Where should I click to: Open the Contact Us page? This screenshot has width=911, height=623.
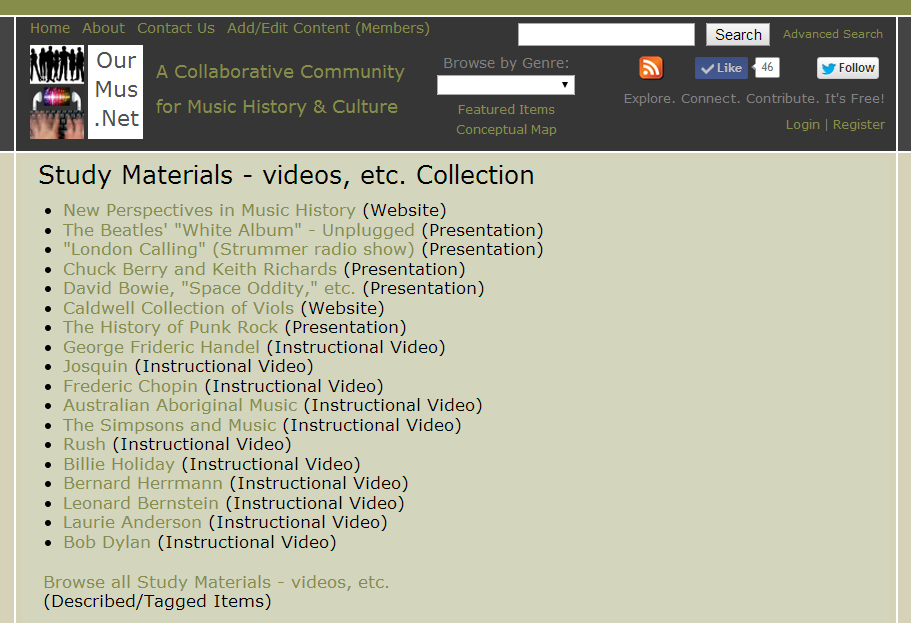coord(176,28)
